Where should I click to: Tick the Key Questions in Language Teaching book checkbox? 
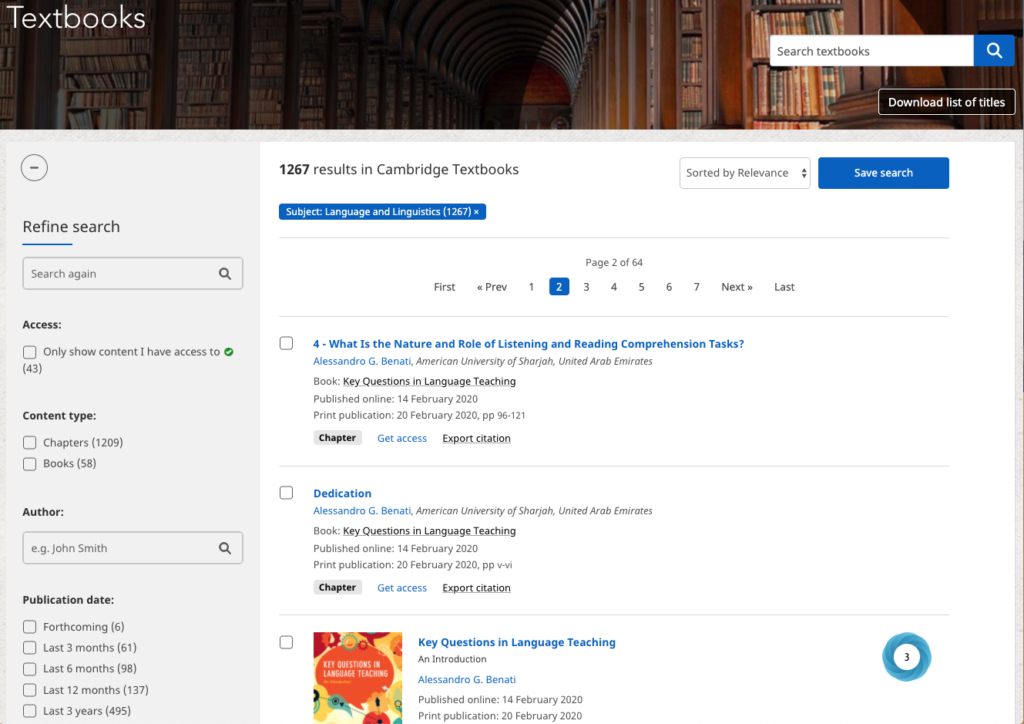coord(286,642)
